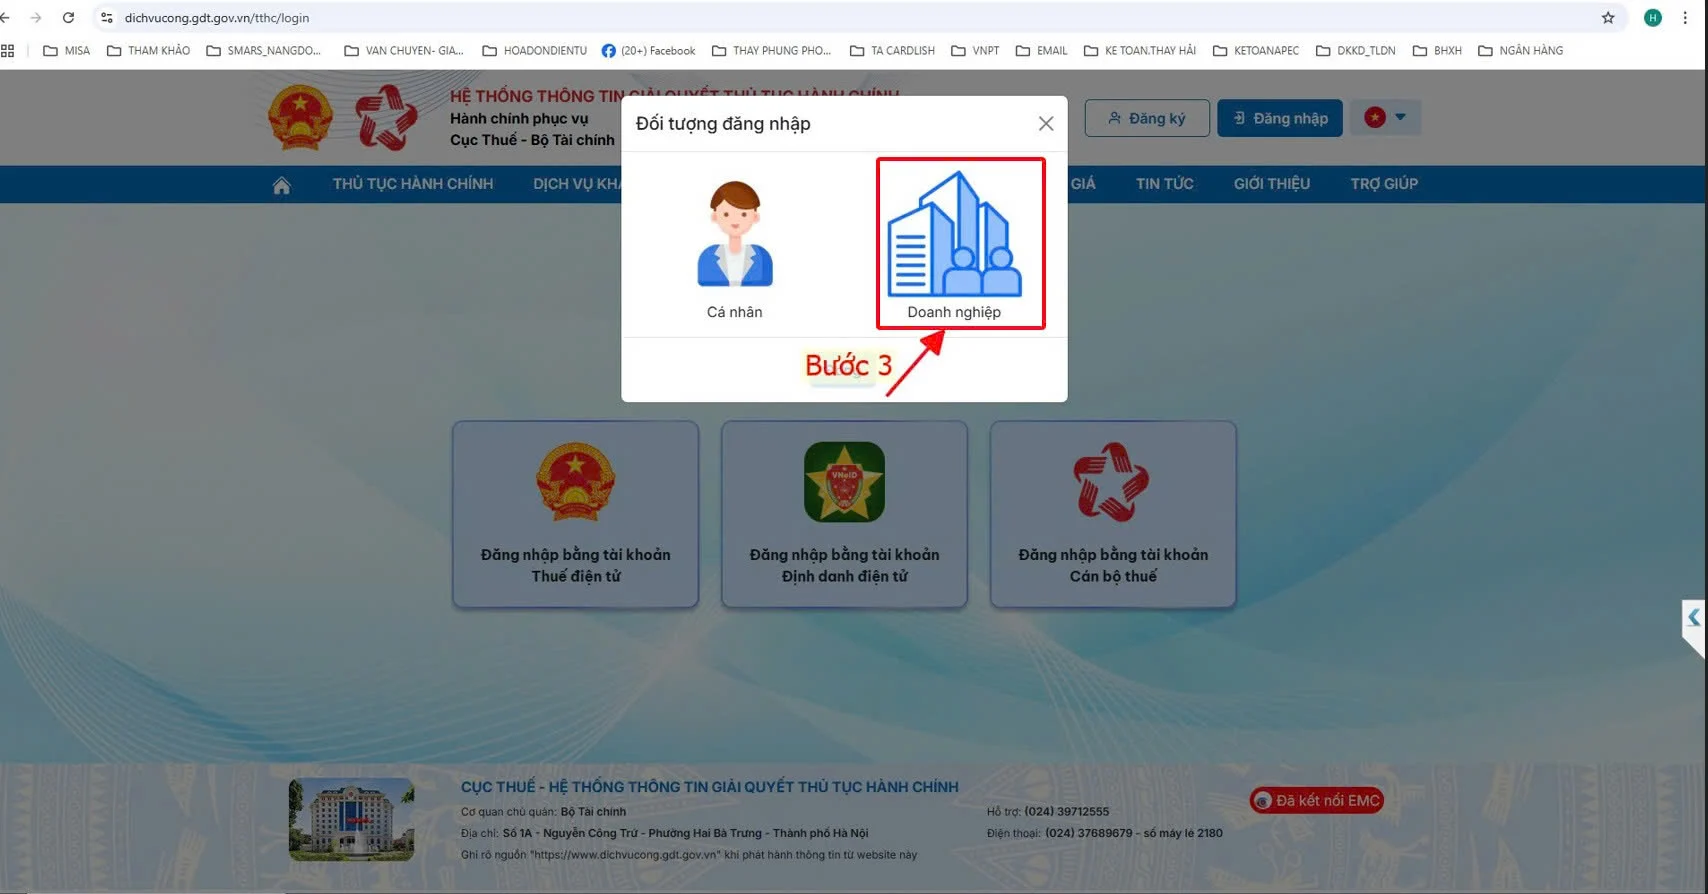
Task: Click the hotline number (024) 39712555
Action: click(x=1066, y=811)
